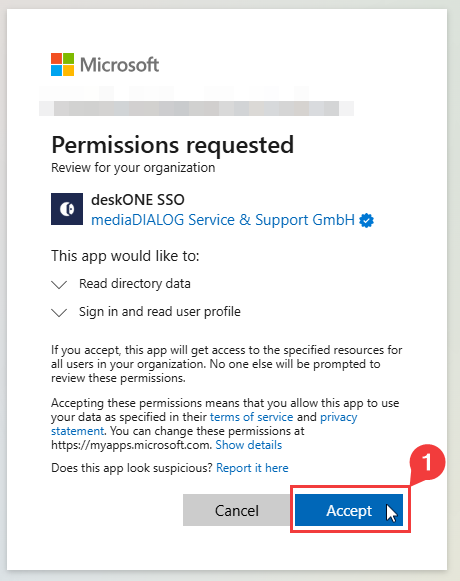Expand Sign in and read user profile
460x581 pixels.
59,312
